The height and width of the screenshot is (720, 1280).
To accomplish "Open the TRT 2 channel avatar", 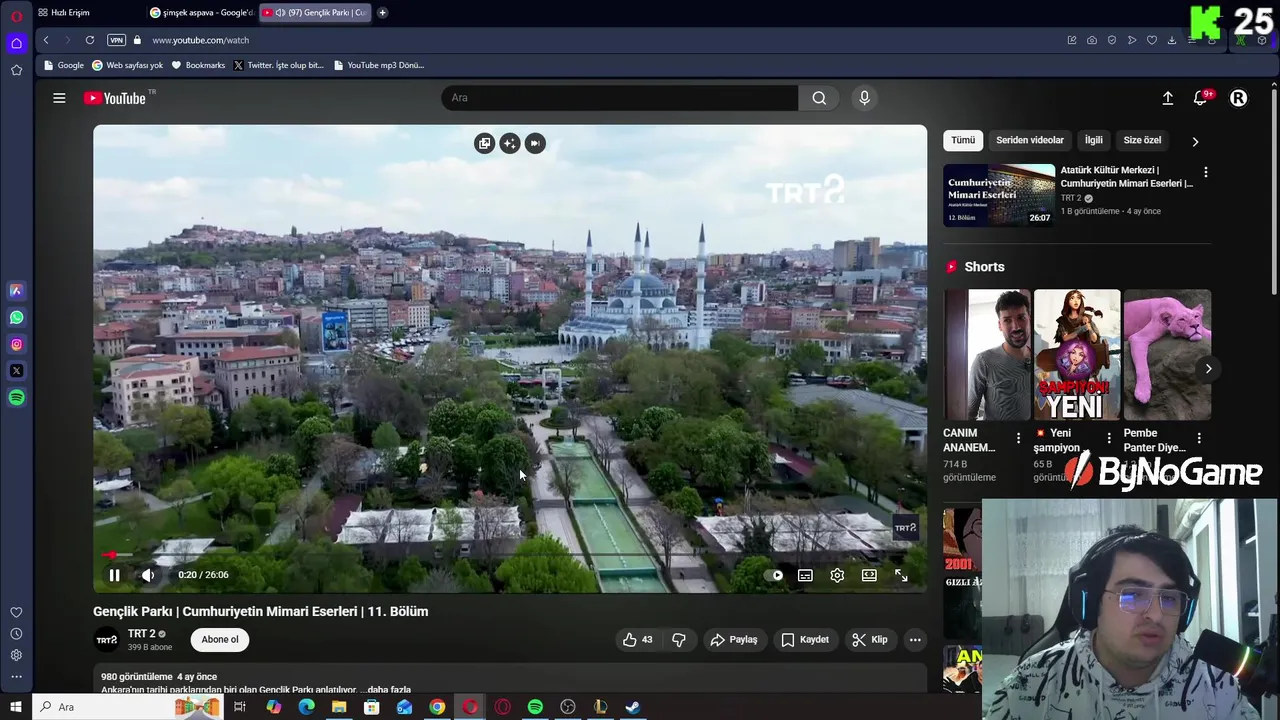I will 106,640.
